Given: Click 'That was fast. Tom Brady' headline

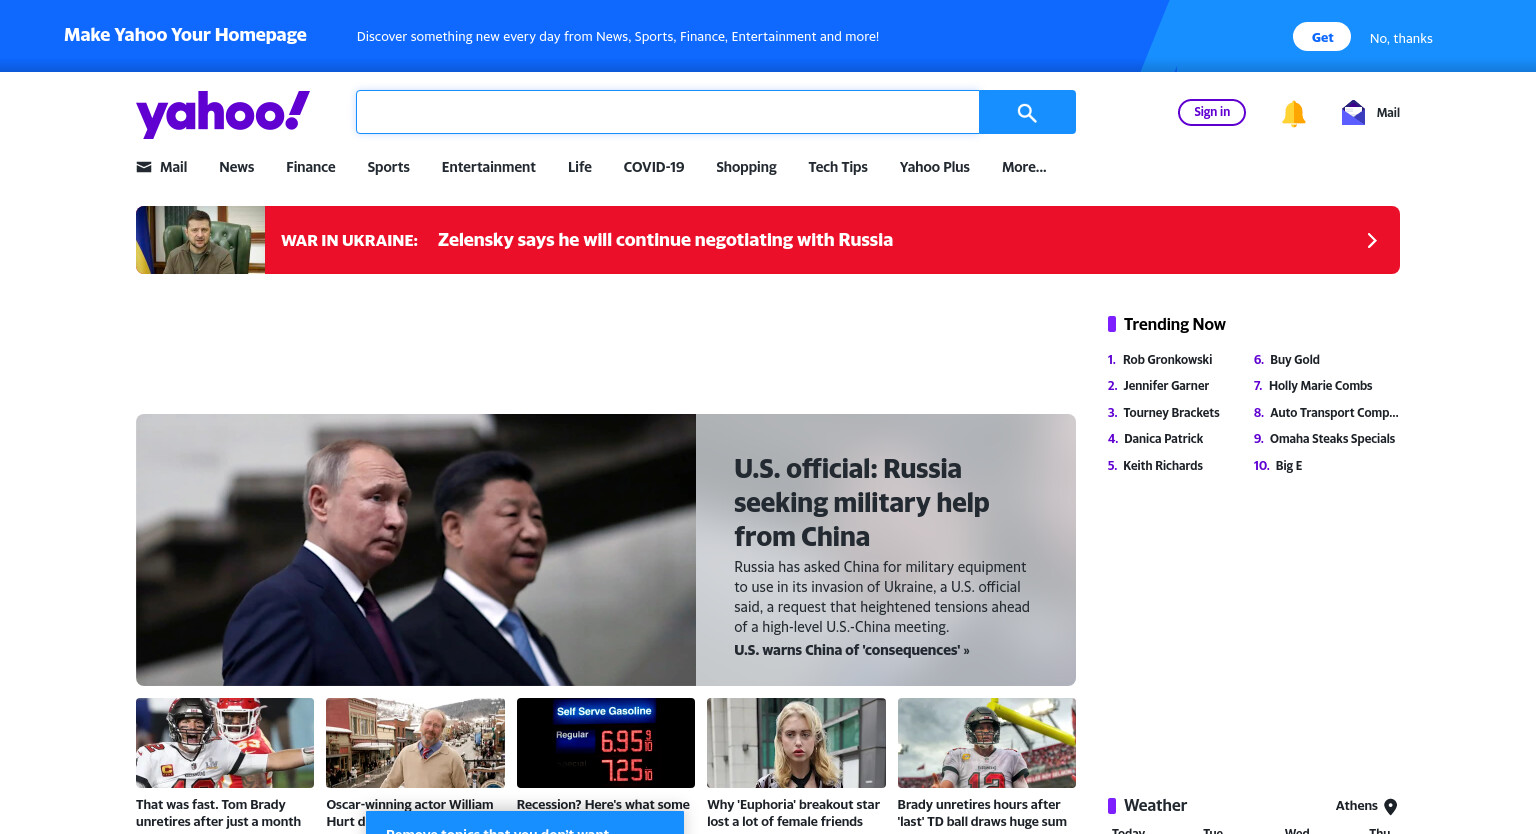Looking at the screenshot, I should [x=218, y=813].
